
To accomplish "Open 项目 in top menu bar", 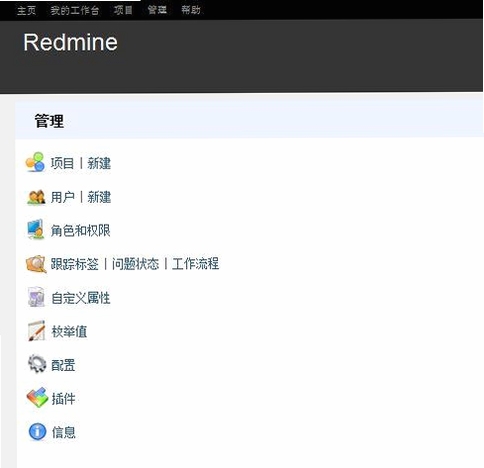I will (x=123, y=10).
